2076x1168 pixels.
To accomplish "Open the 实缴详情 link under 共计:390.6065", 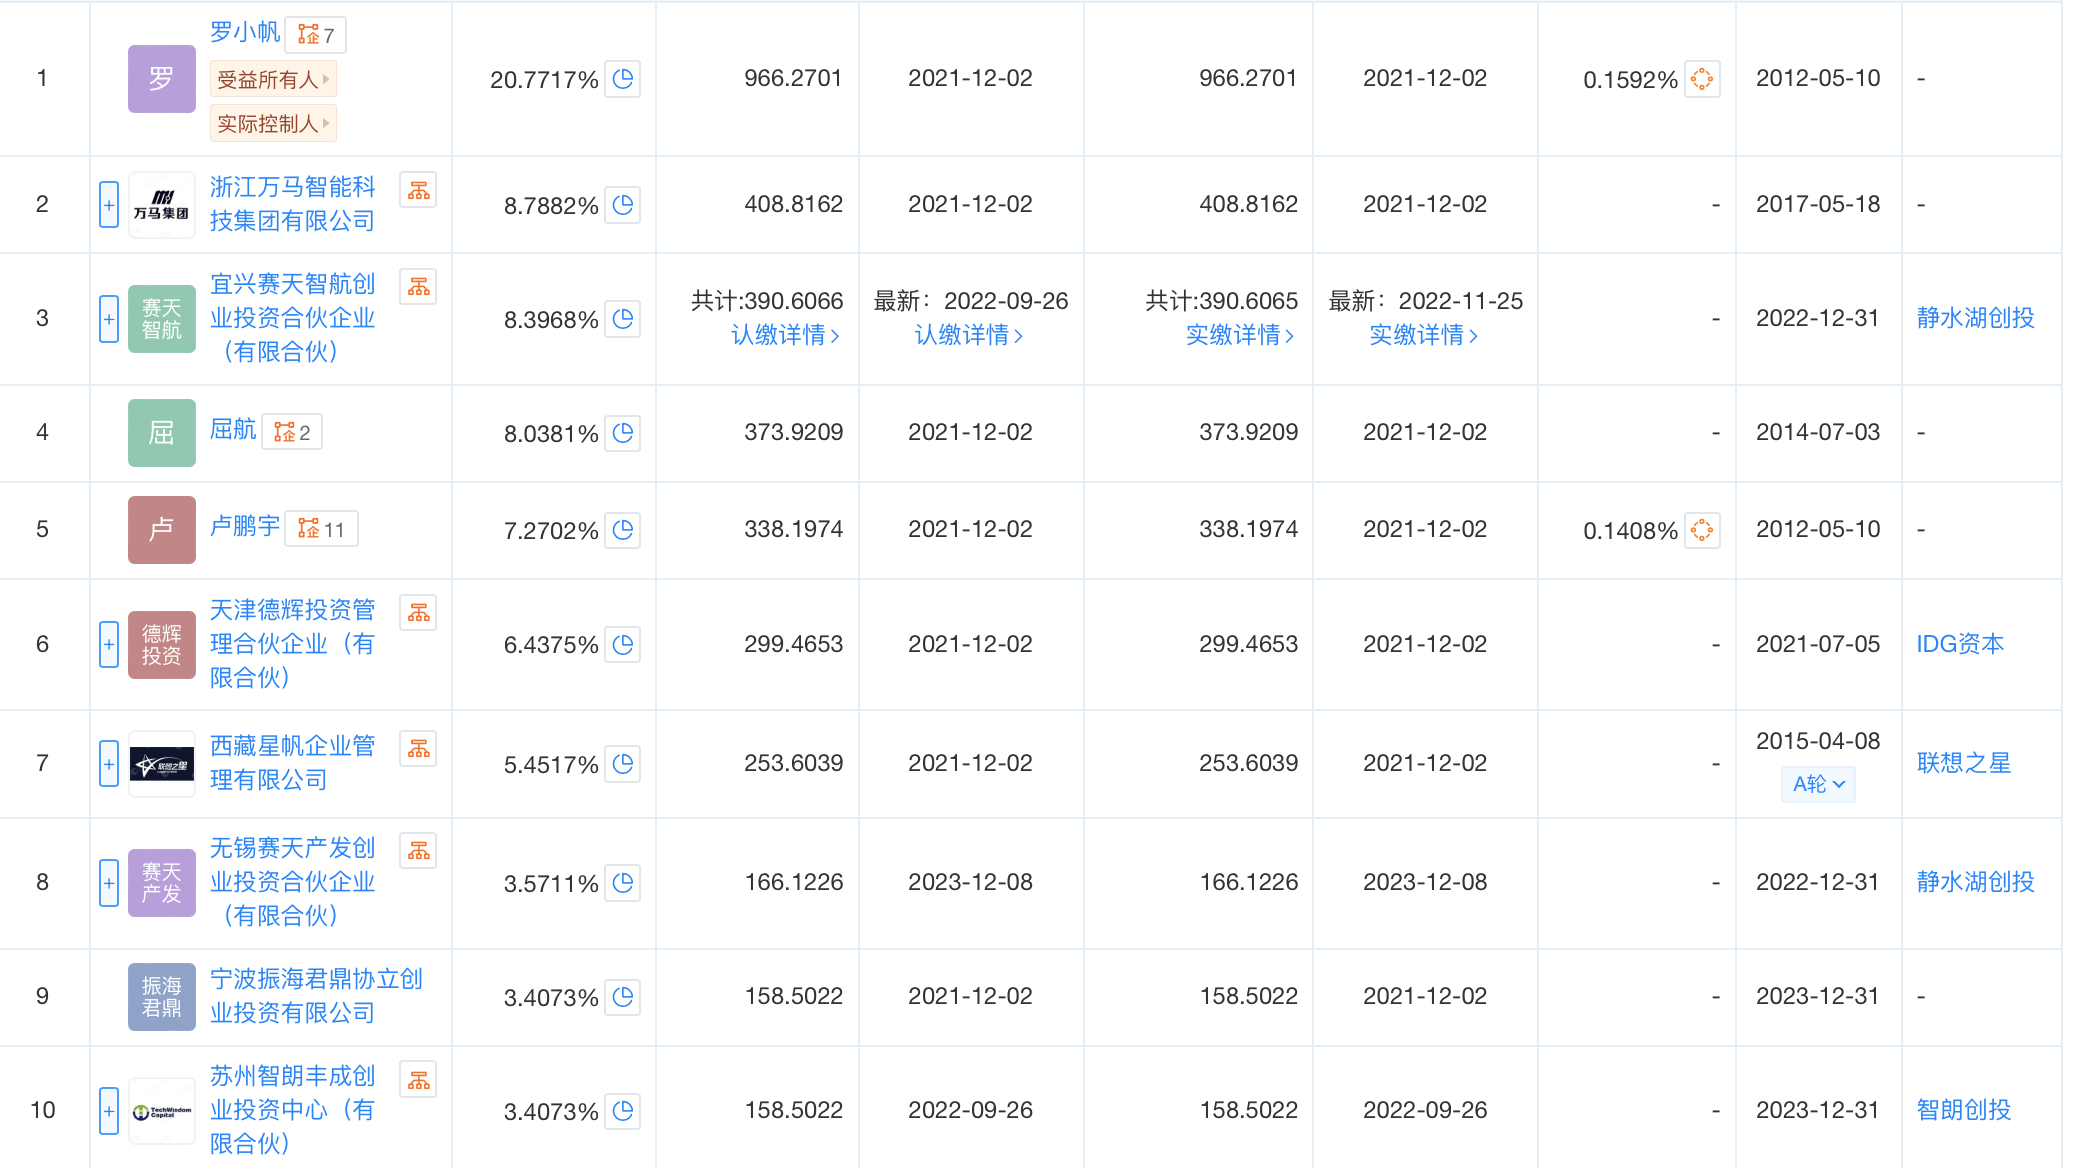I will pos(1239,335).
